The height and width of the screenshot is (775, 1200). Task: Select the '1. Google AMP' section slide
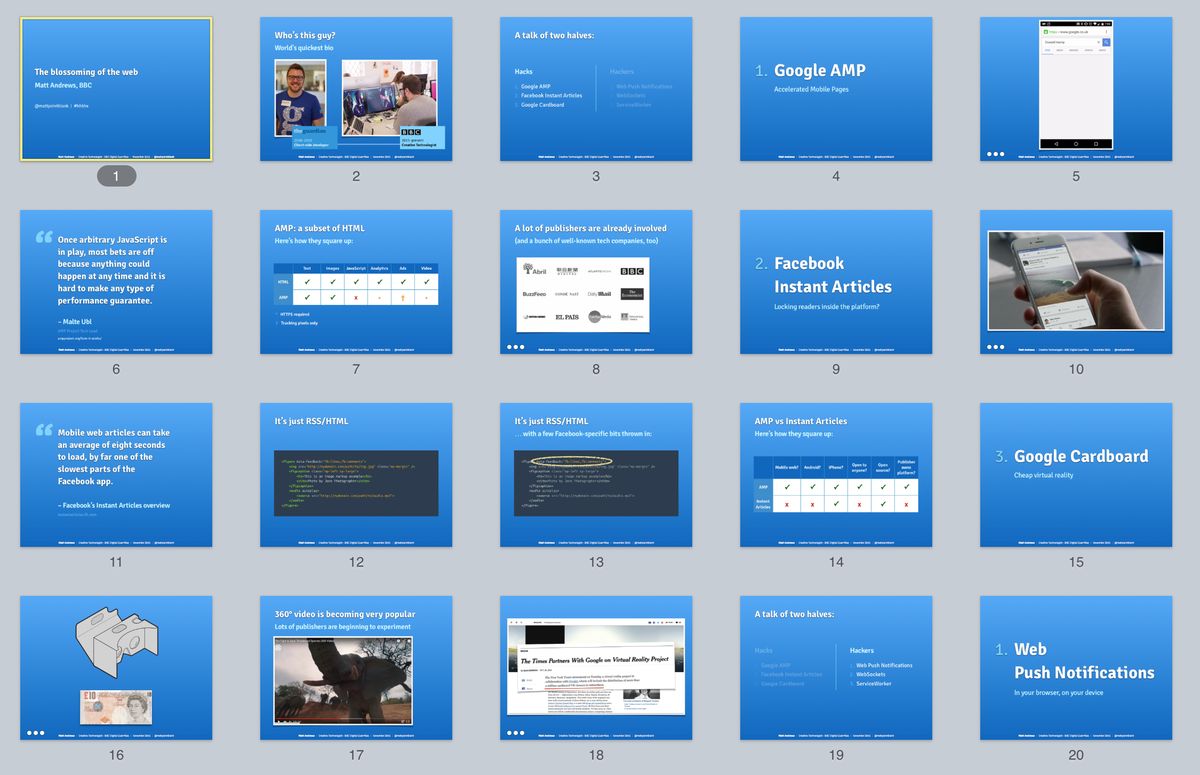tap(836, 89)
